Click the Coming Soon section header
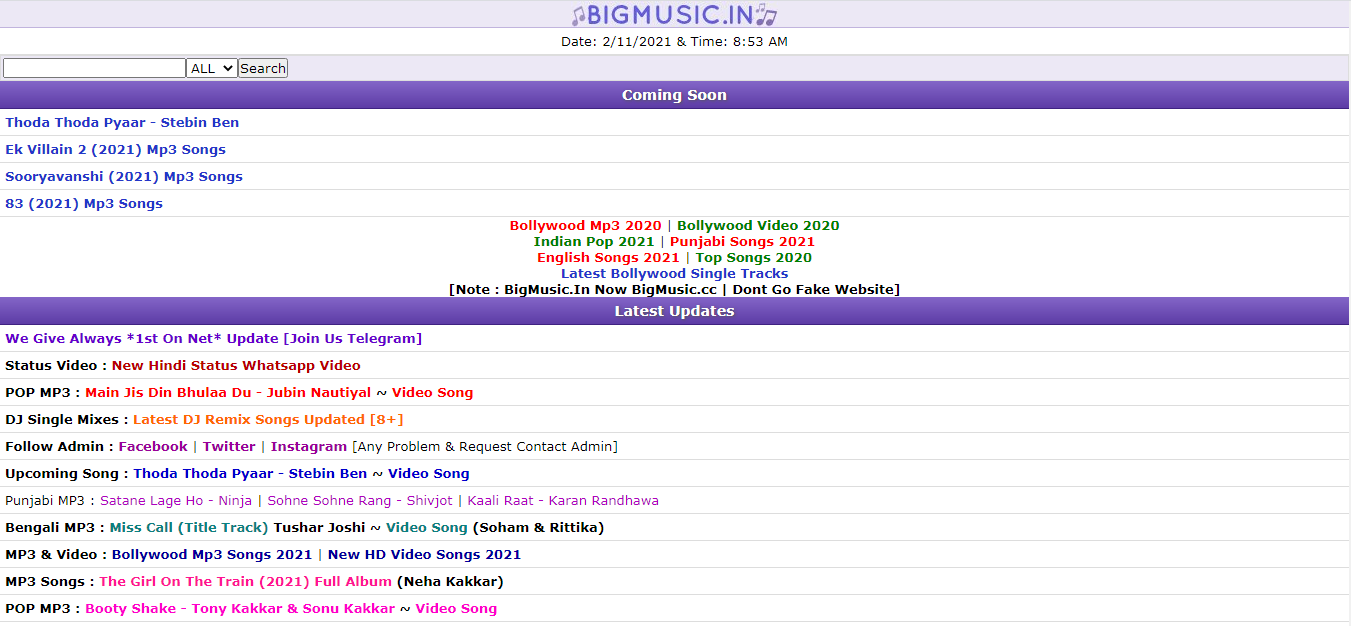1351x626 pixels. [x=674, y=95]
